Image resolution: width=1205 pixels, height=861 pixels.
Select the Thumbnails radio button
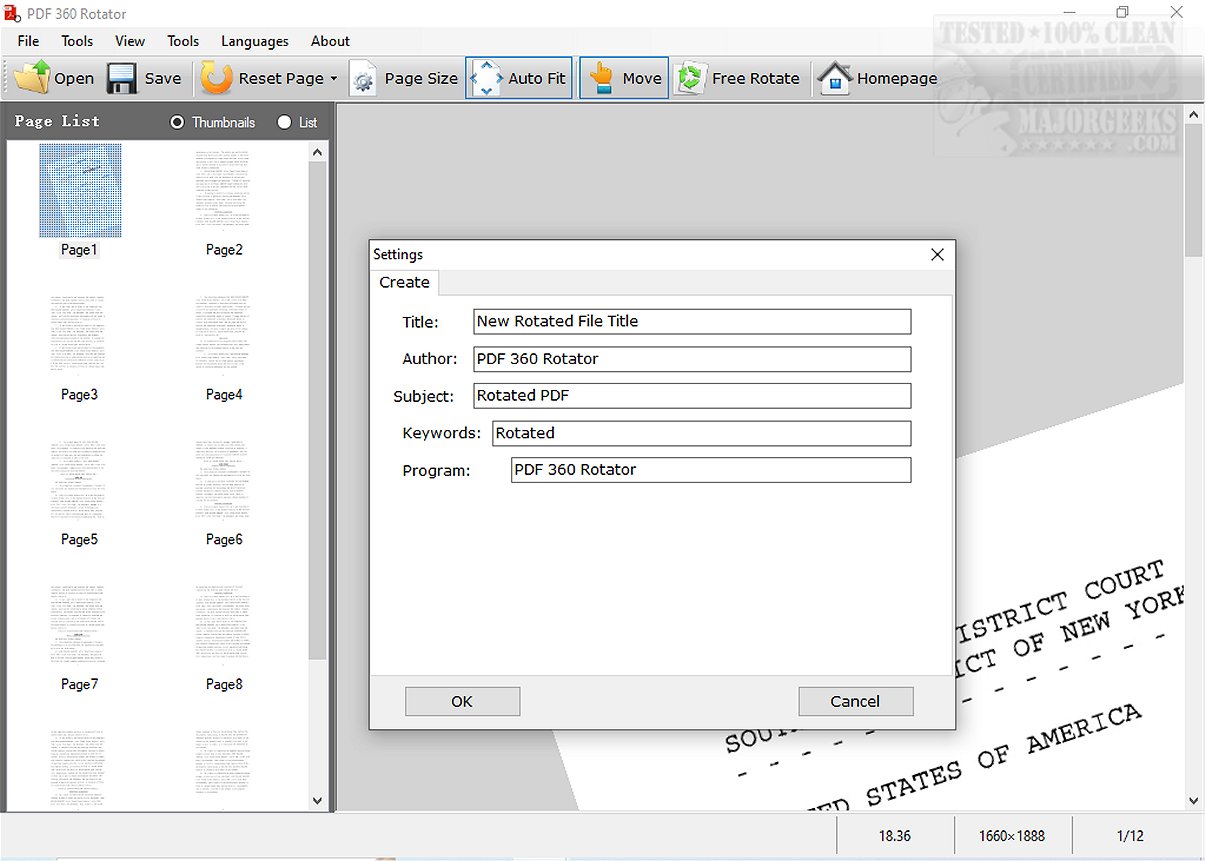[x=177, y=122]
